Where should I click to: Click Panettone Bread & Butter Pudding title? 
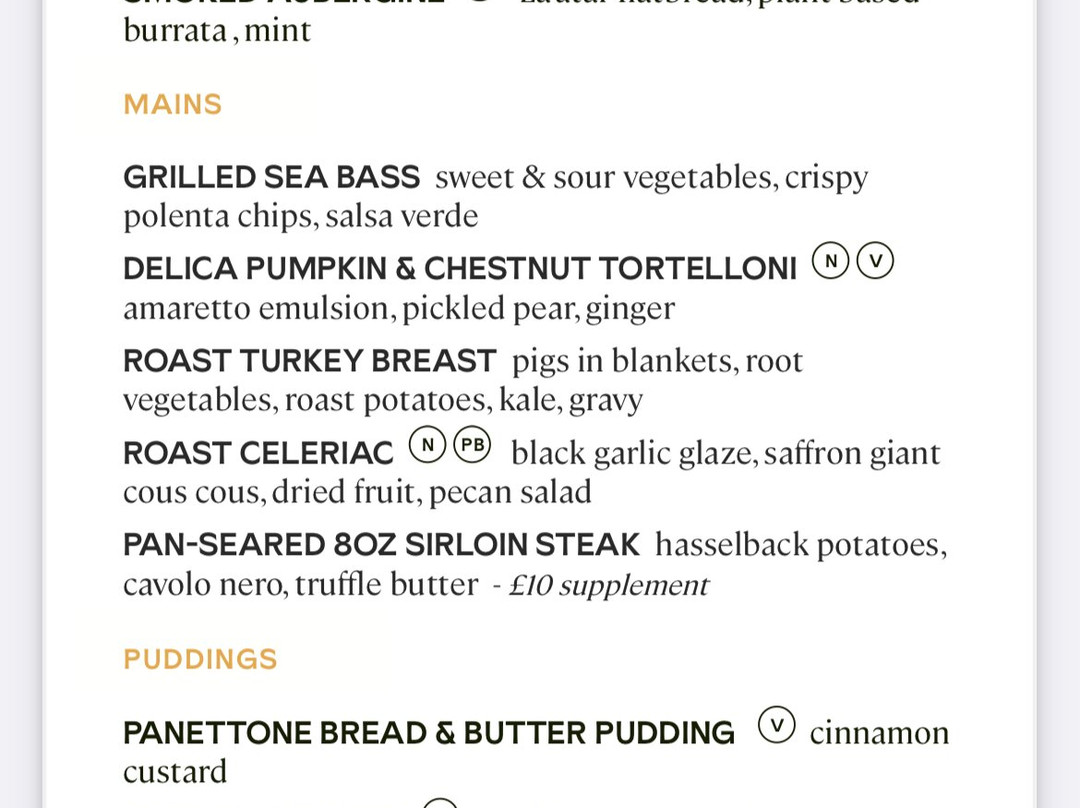point(429,733)
